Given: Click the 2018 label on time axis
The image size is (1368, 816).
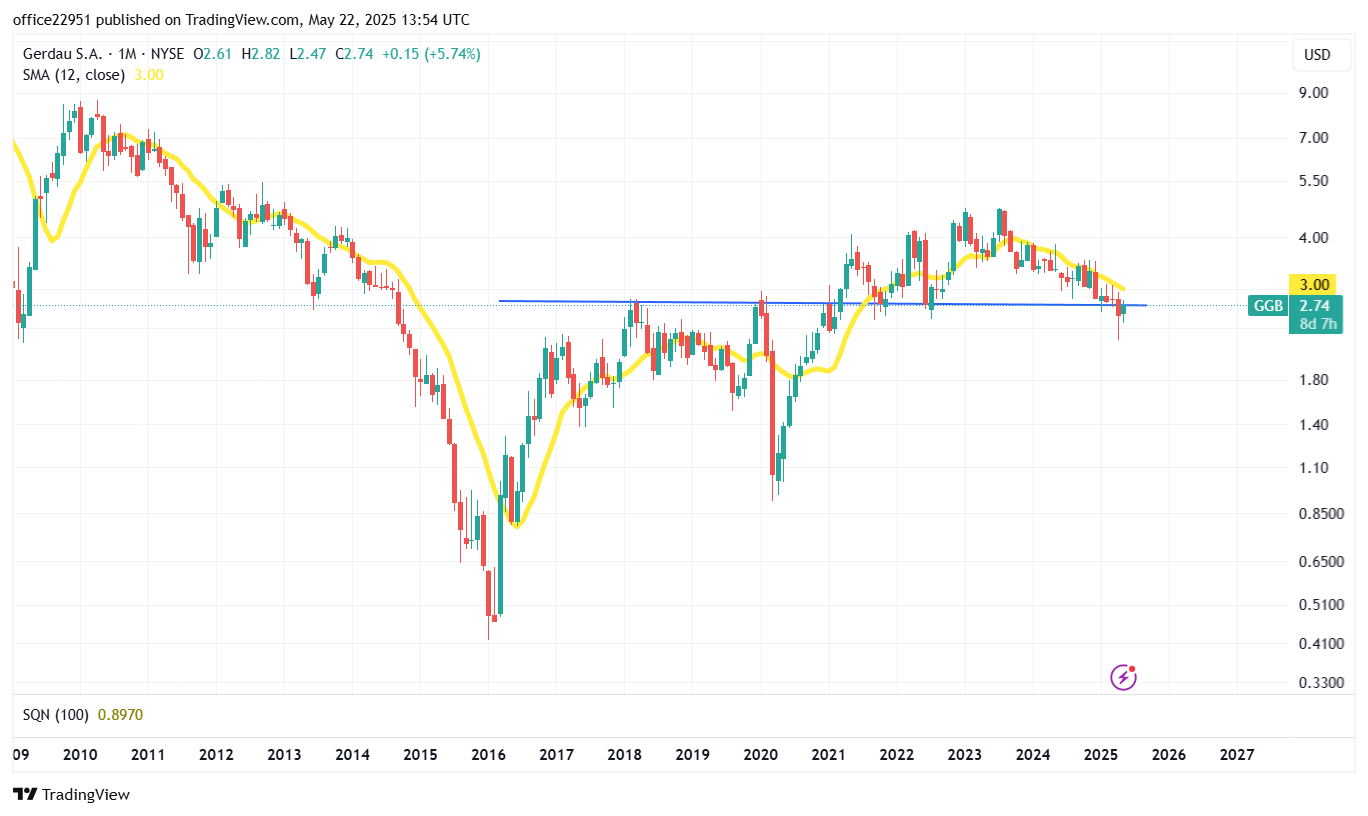Looking at the screenshot, I should (x=625, y=755).
